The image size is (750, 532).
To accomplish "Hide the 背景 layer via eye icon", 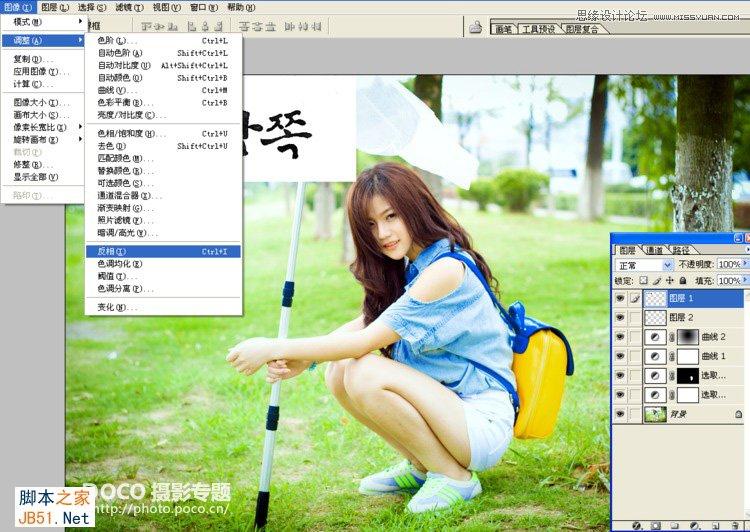I will click(620, 414).
